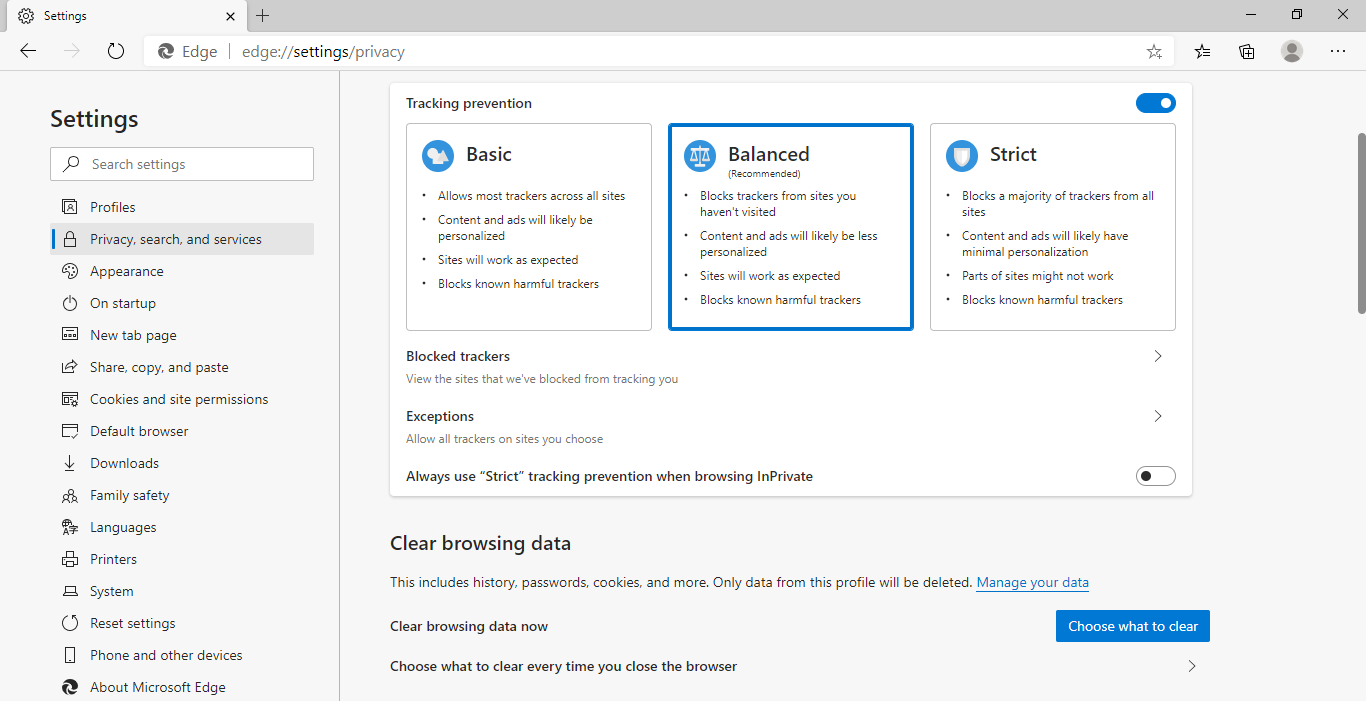Turn off Tracking prevention toggle
Image resolution: width=1366 pixels, height=701 pixels.
click(1155, 103)
